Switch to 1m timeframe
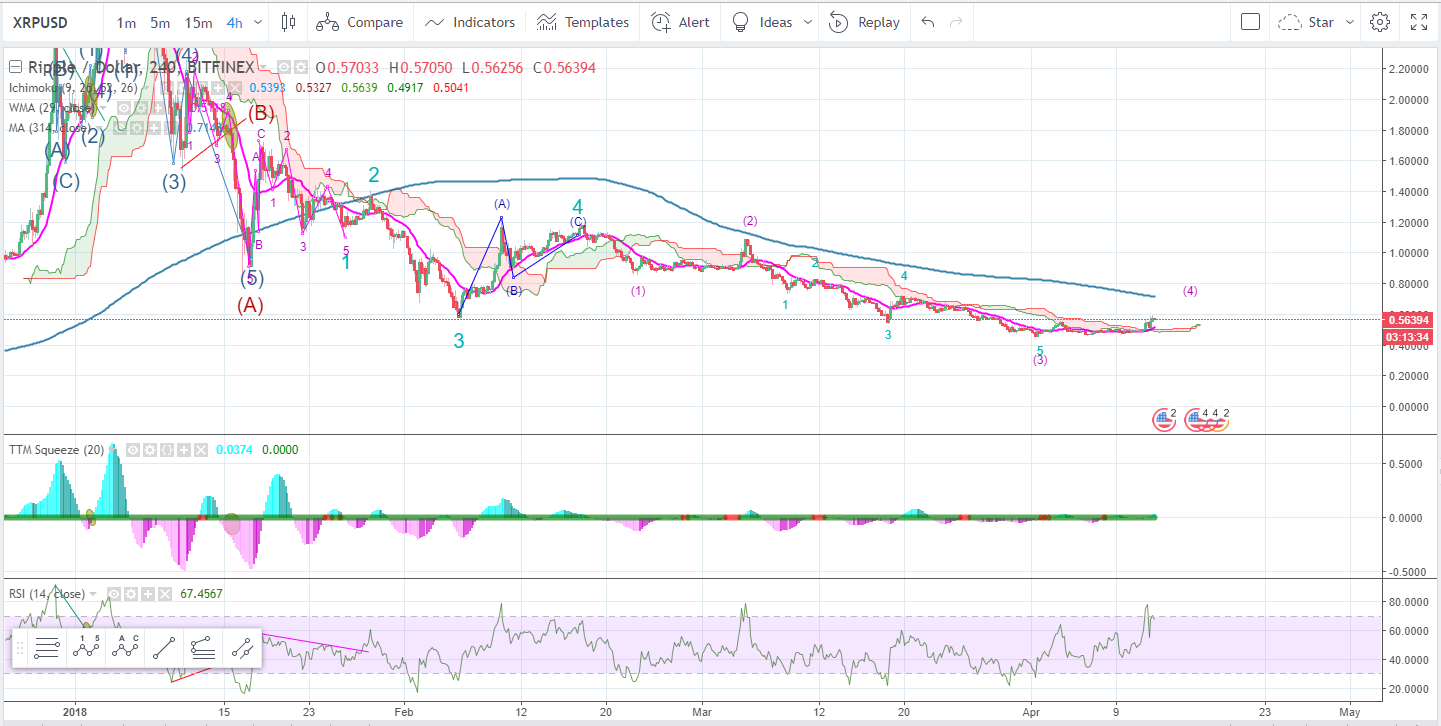The height and width of the screenshot is (726, 1441). tap(126, 22)
